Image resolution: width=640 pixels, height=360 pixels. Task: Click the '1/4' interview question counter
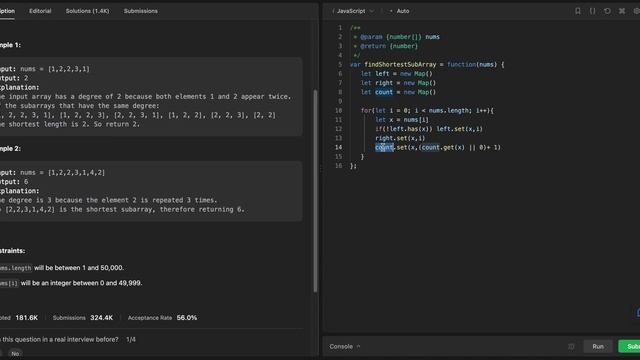[x=131, y=339]
